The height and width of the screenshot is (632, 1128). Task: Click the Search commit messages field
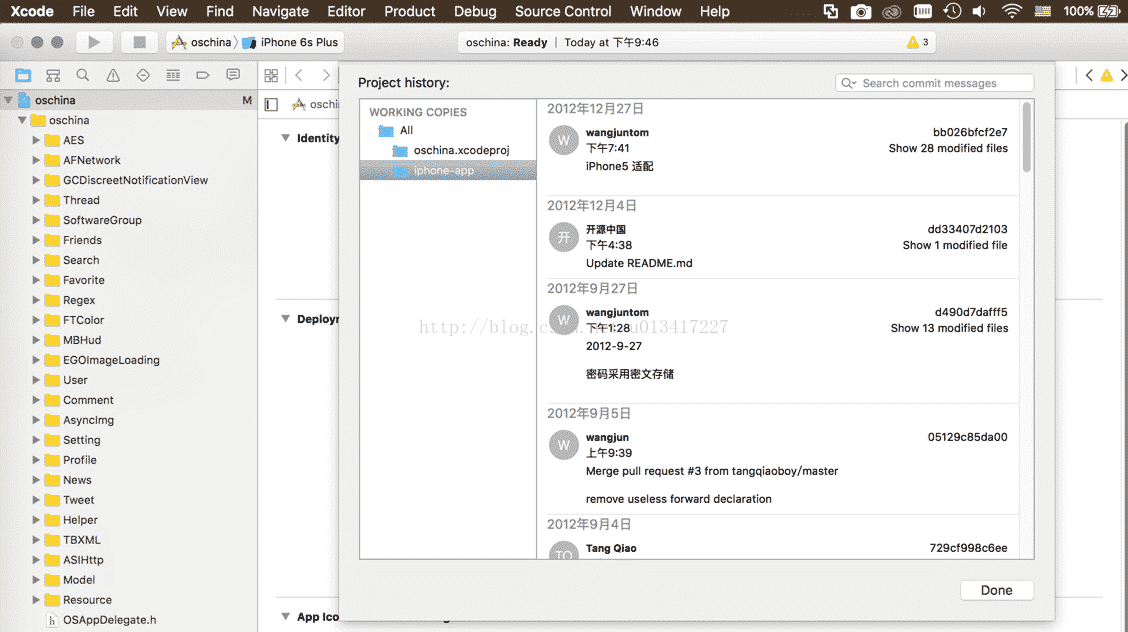tap(934, 83)
